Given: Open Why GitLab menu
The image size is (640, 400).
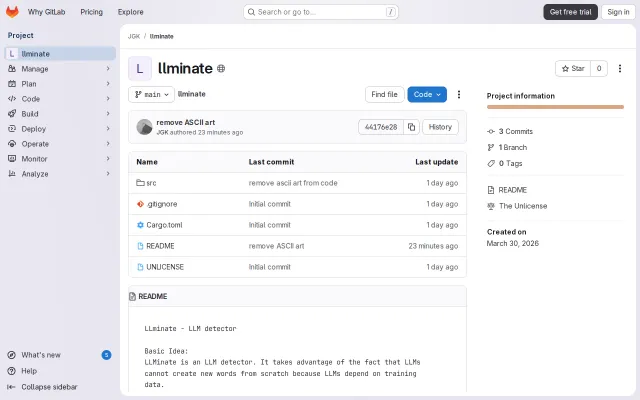Looking at the screenshot, I should tap(47, 12).
